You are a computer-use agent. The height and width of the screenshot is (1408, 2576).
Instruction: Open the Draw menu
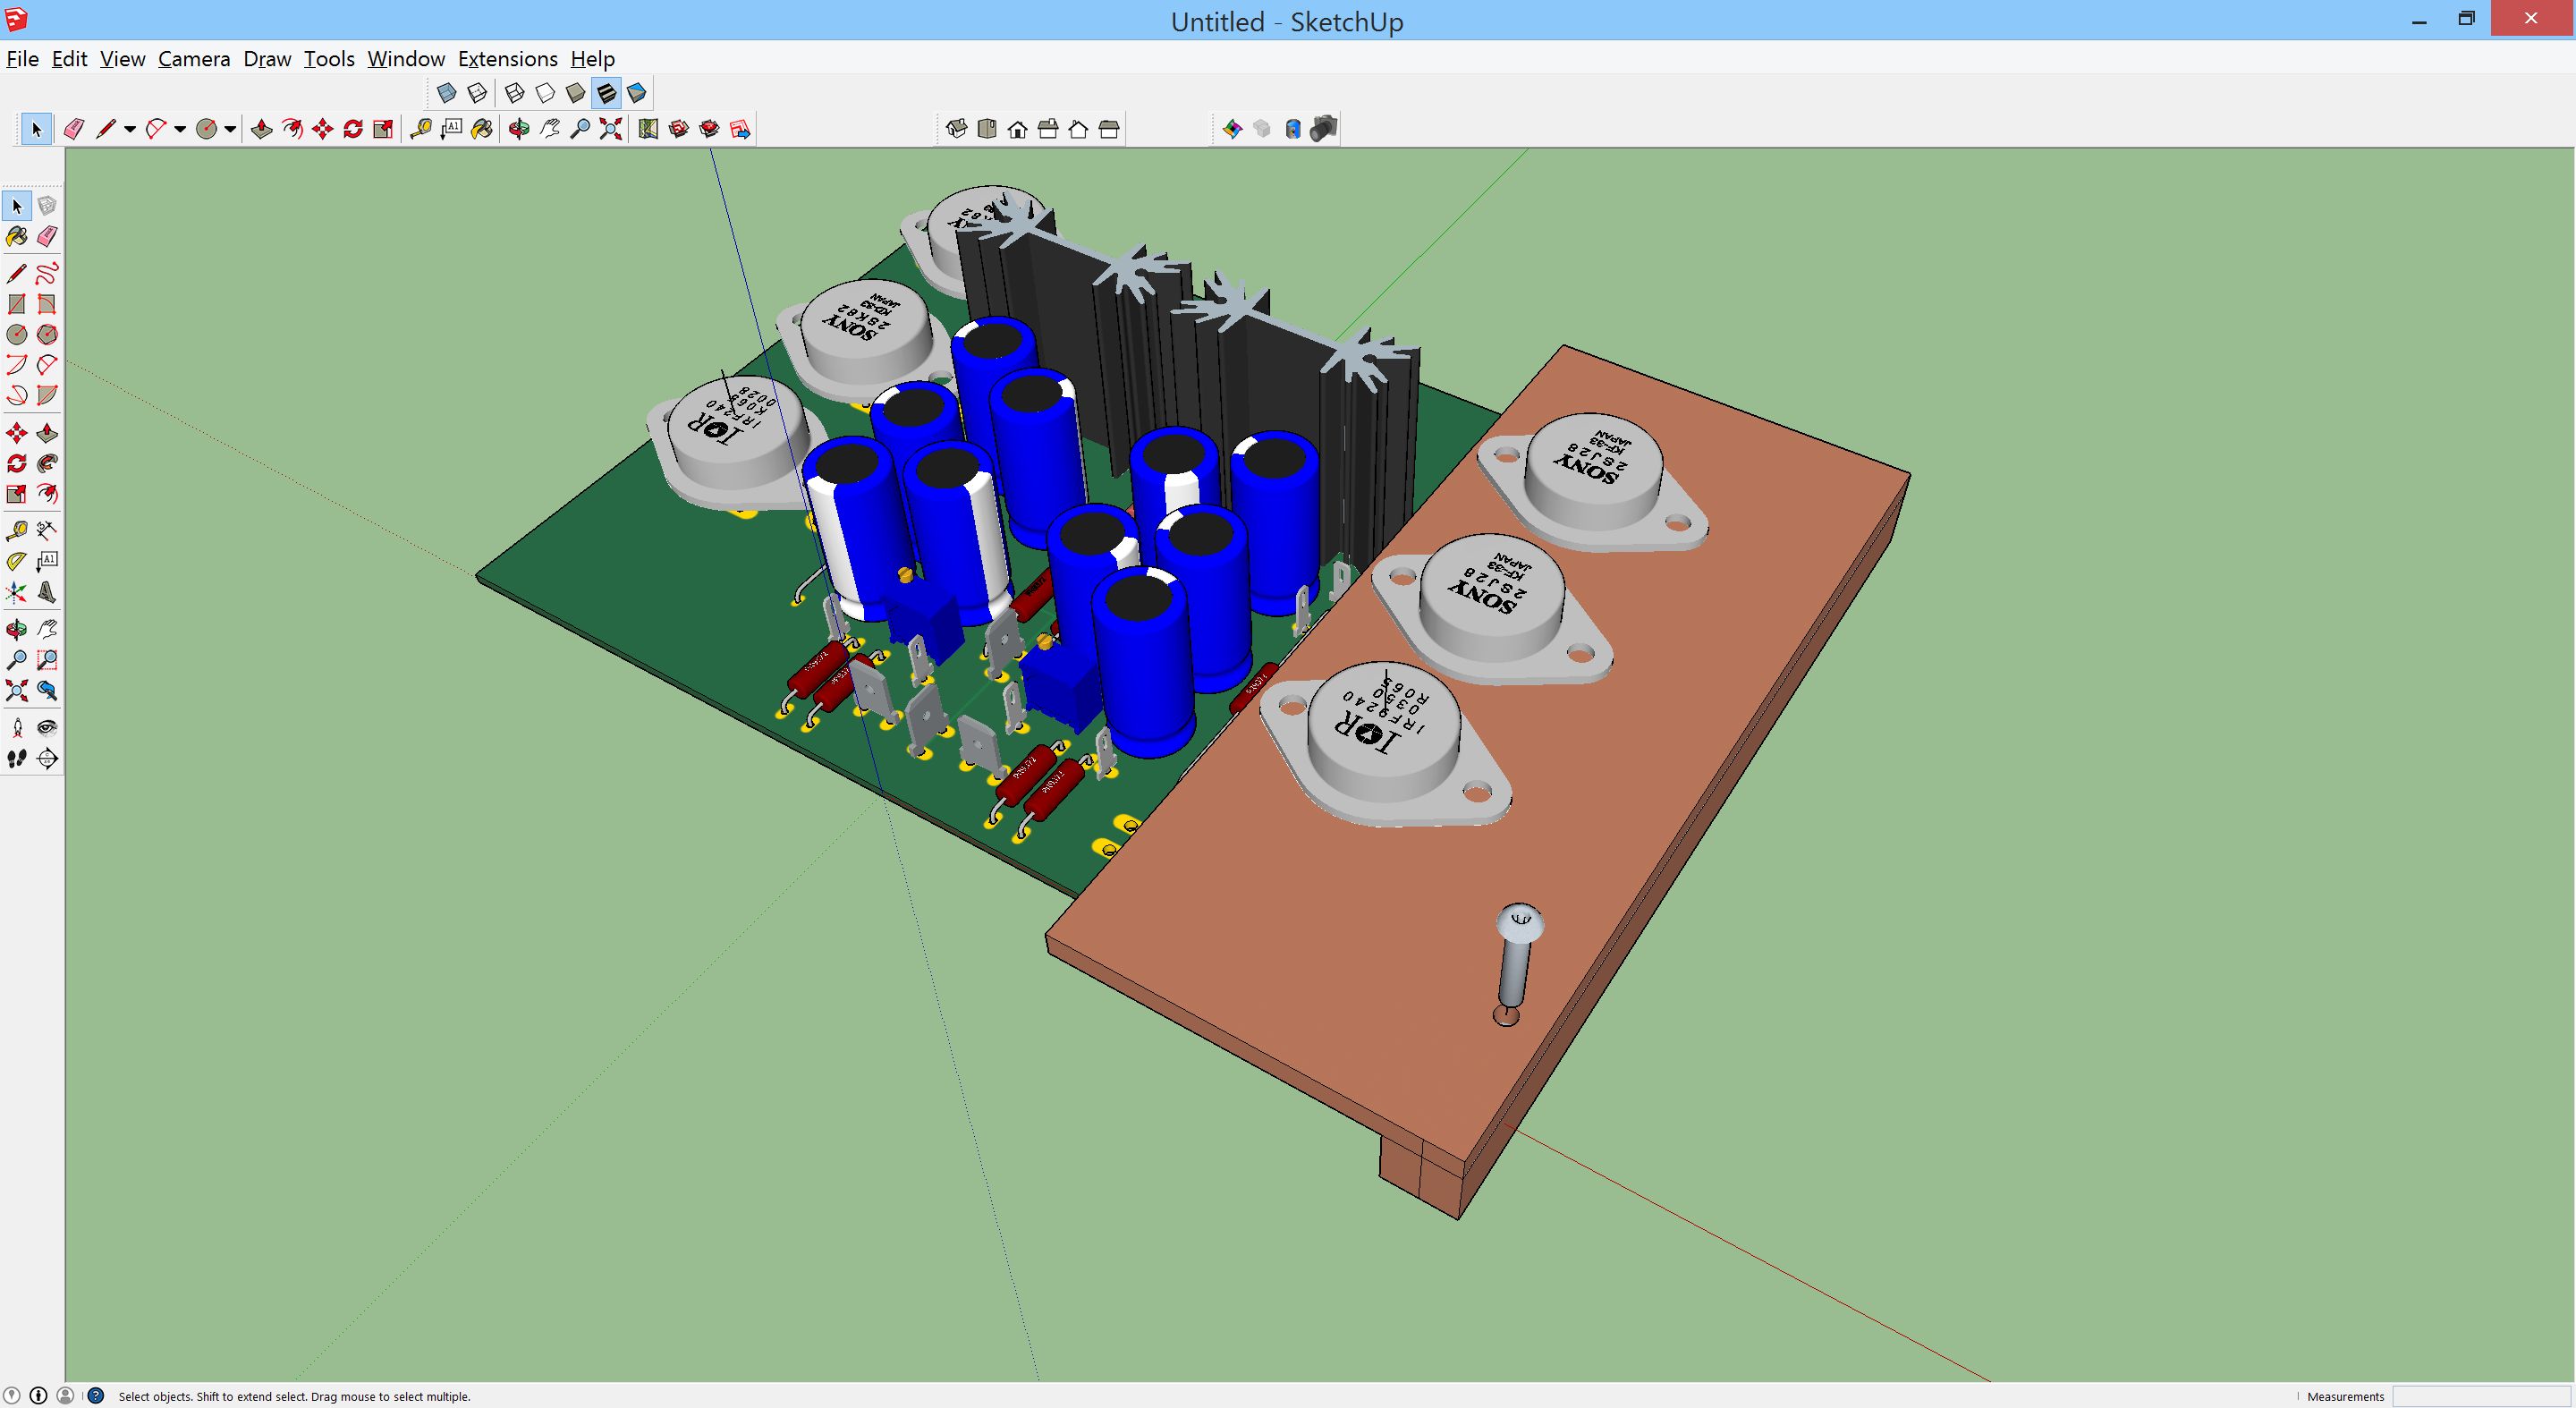click(267, 59)
